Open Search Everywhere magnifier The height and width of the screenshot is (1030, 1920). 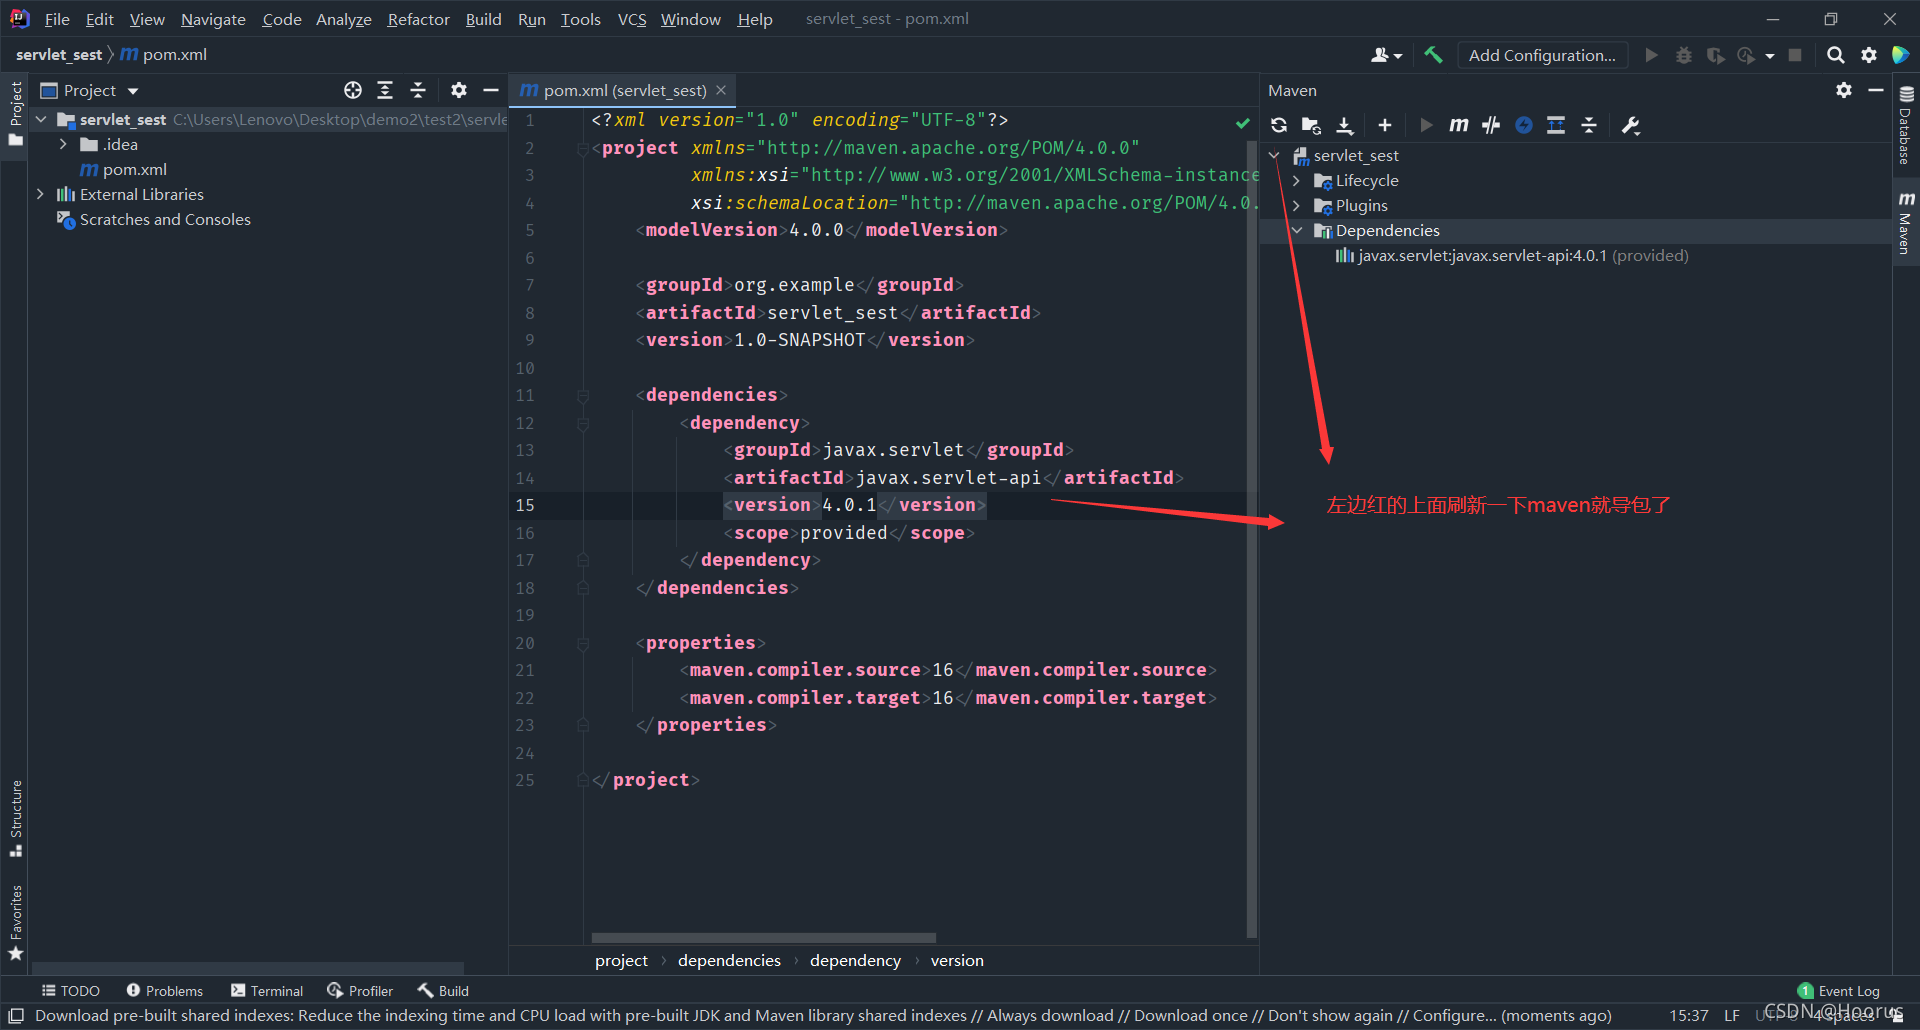(1836, 55)
